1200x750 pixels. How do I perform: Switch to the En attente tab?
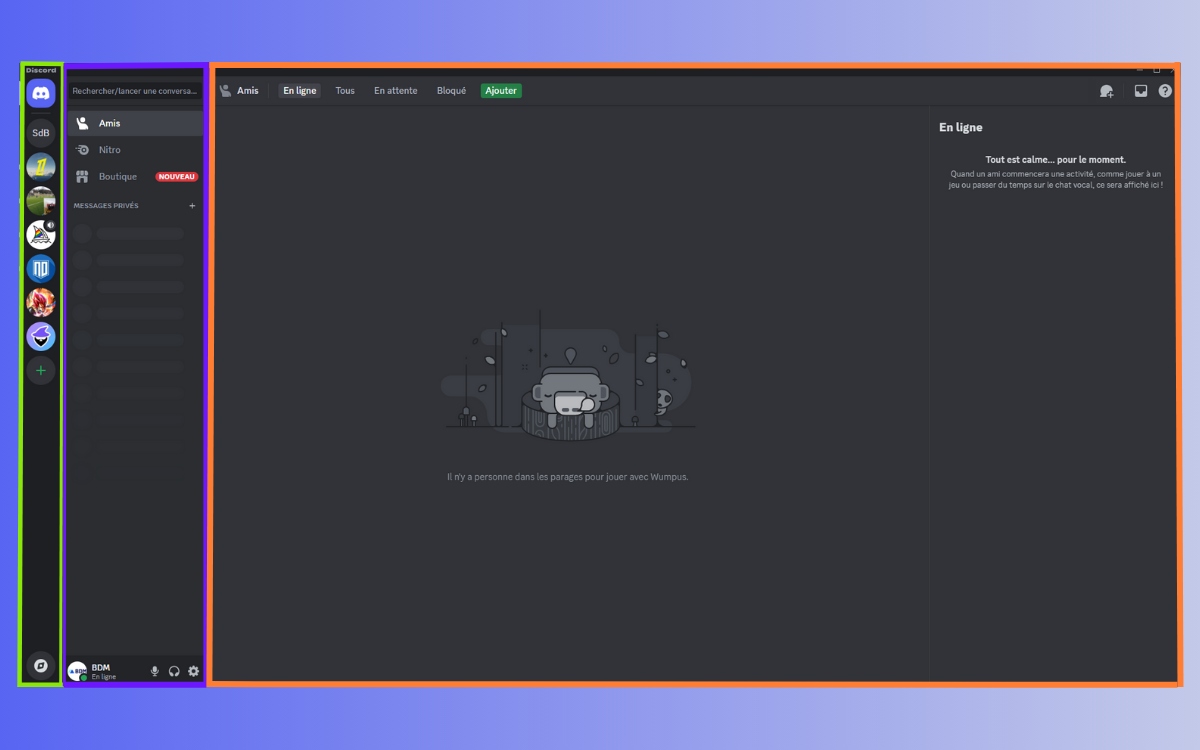pos(396,91)
